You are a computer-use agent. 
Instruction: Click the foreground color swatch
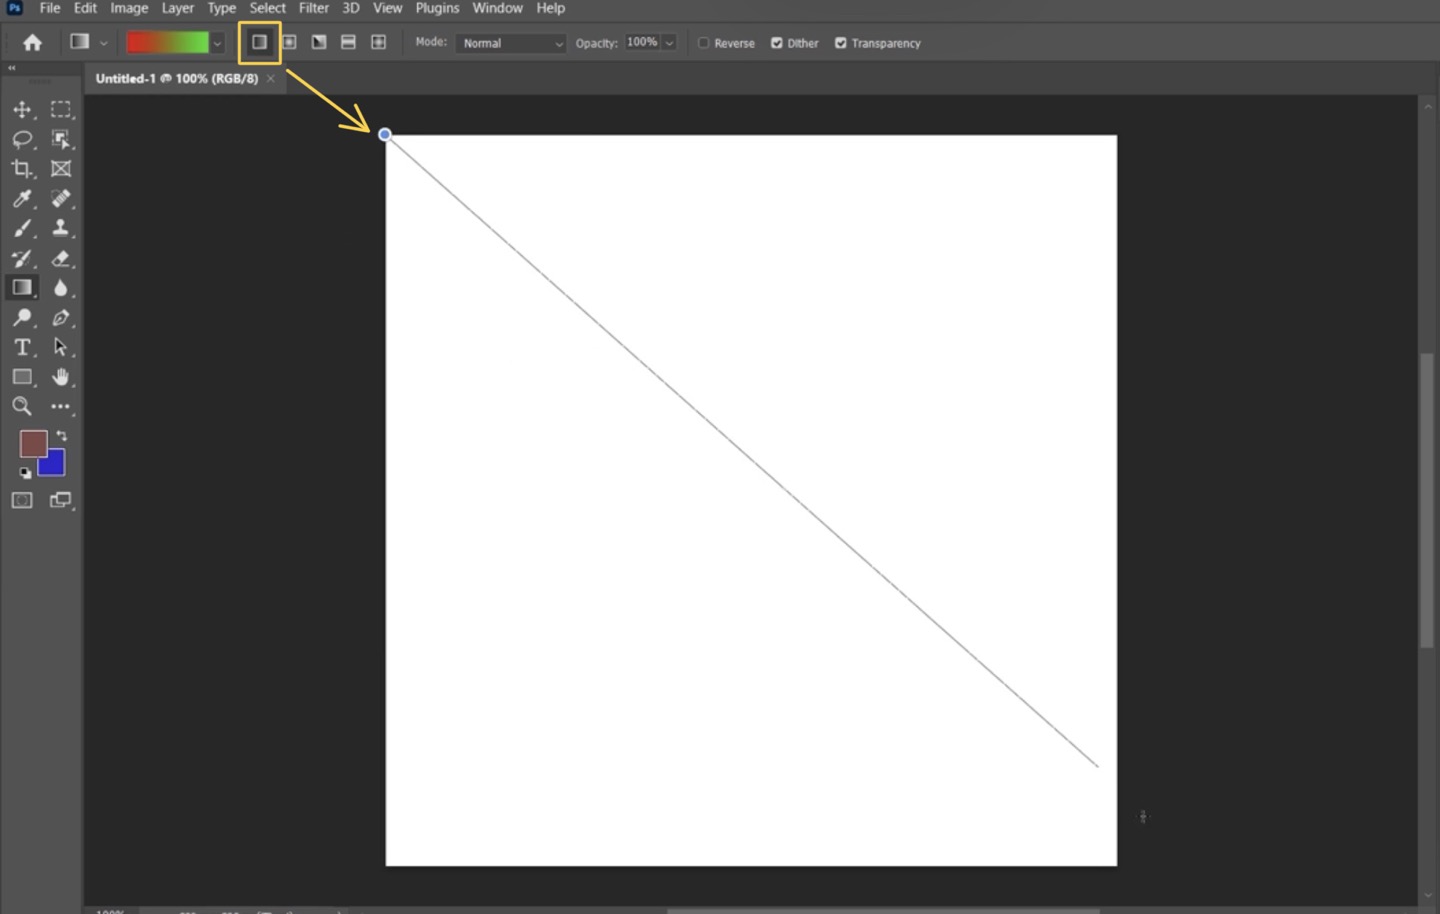point(33,443)
